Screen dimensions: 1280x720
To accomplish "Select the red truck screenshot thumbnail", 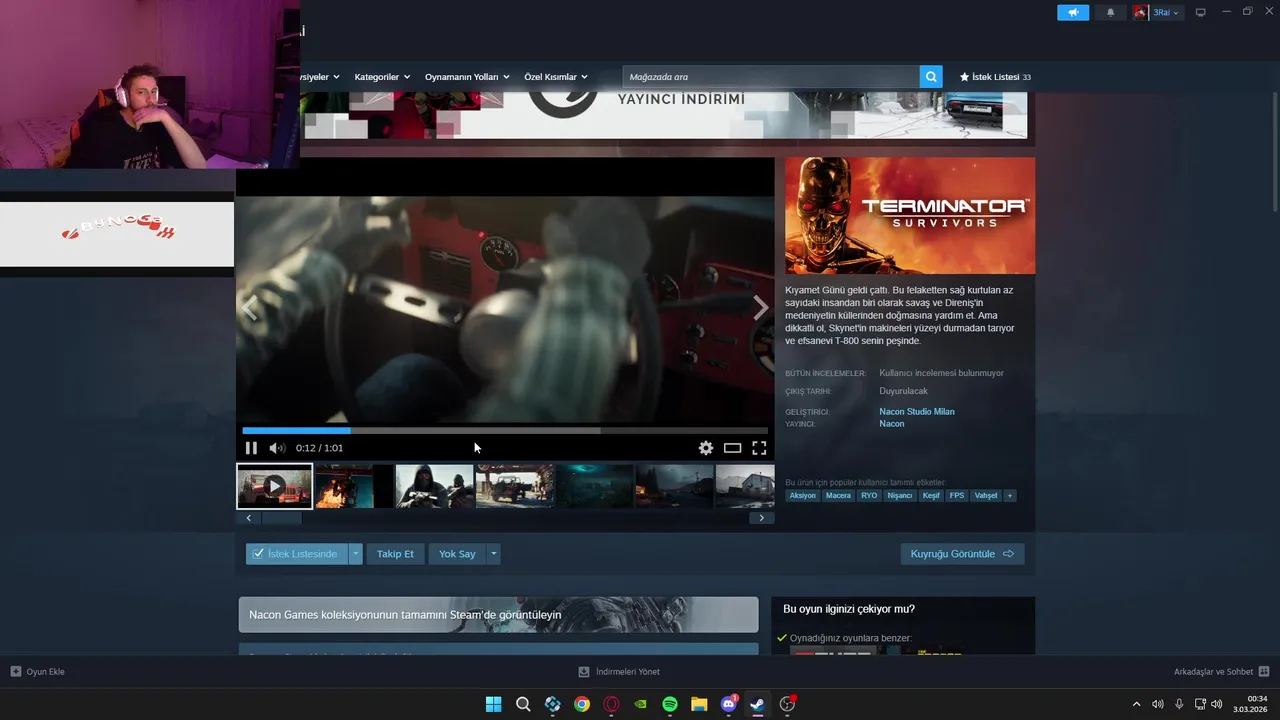I will pyautogui.click(x=514, y=486).
